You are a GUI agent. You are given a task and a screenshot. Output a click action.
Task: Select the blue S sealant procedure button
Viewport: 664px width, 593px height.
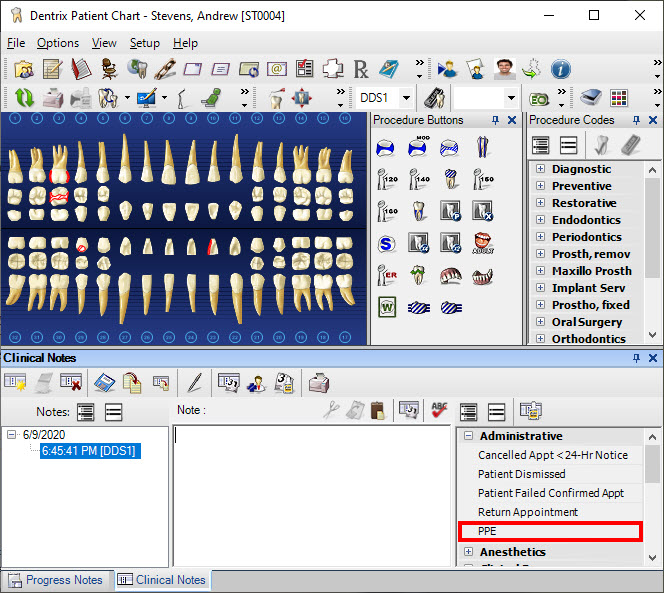[386, 244]
